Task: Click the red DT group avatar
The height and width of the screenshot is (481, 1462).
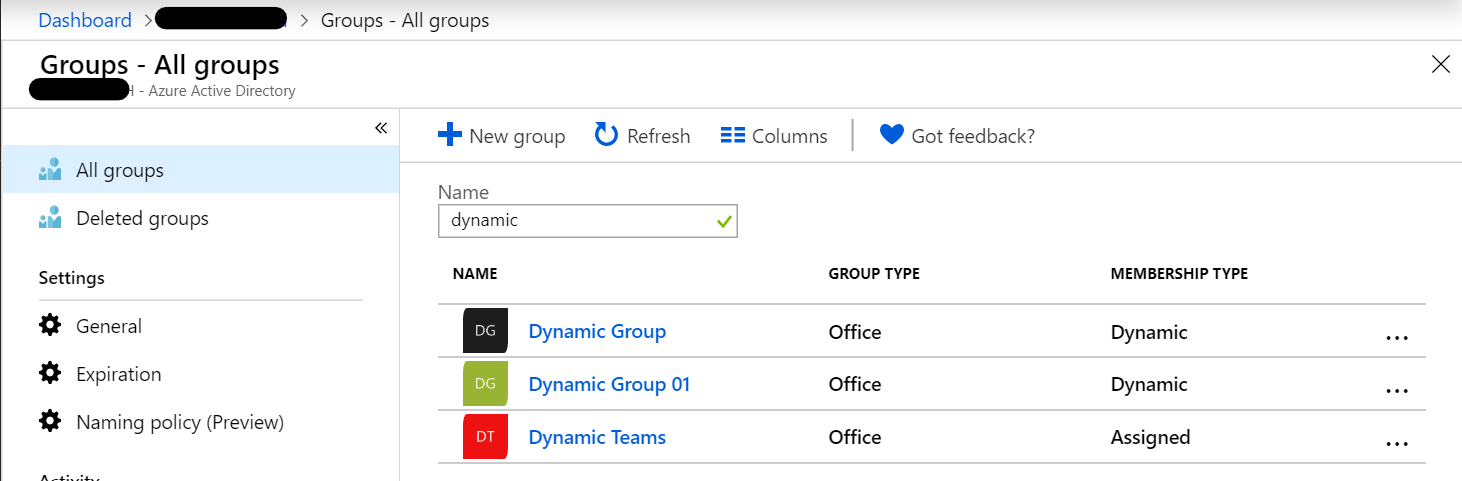Action: pos(485,437)
